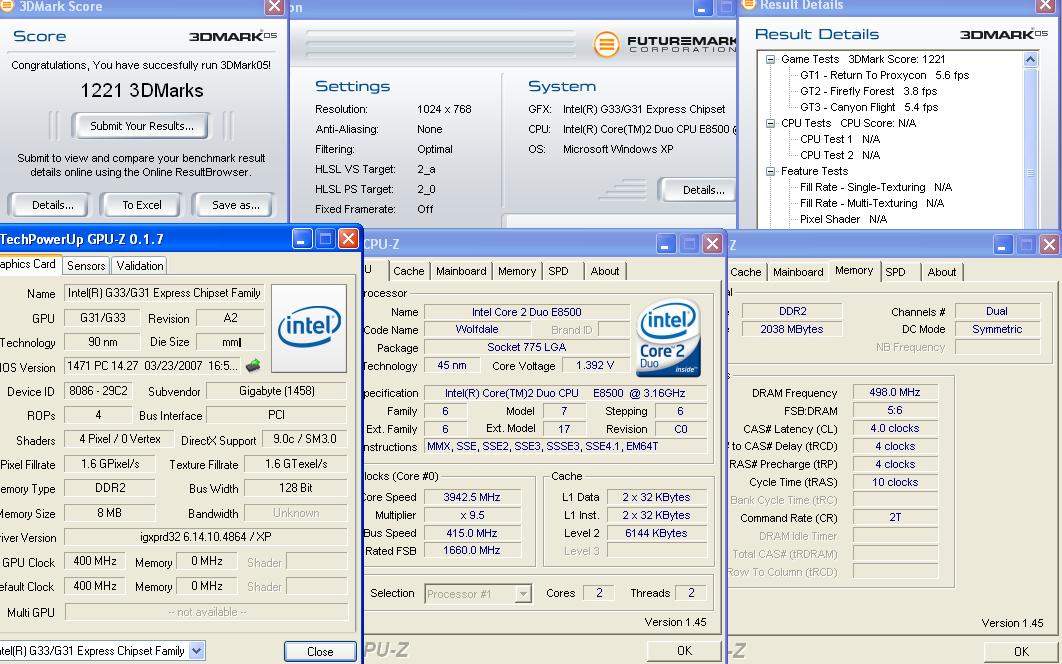Open Cache tab in CPU-Z Memory window
1062x664 pixels.
(746, 272)
